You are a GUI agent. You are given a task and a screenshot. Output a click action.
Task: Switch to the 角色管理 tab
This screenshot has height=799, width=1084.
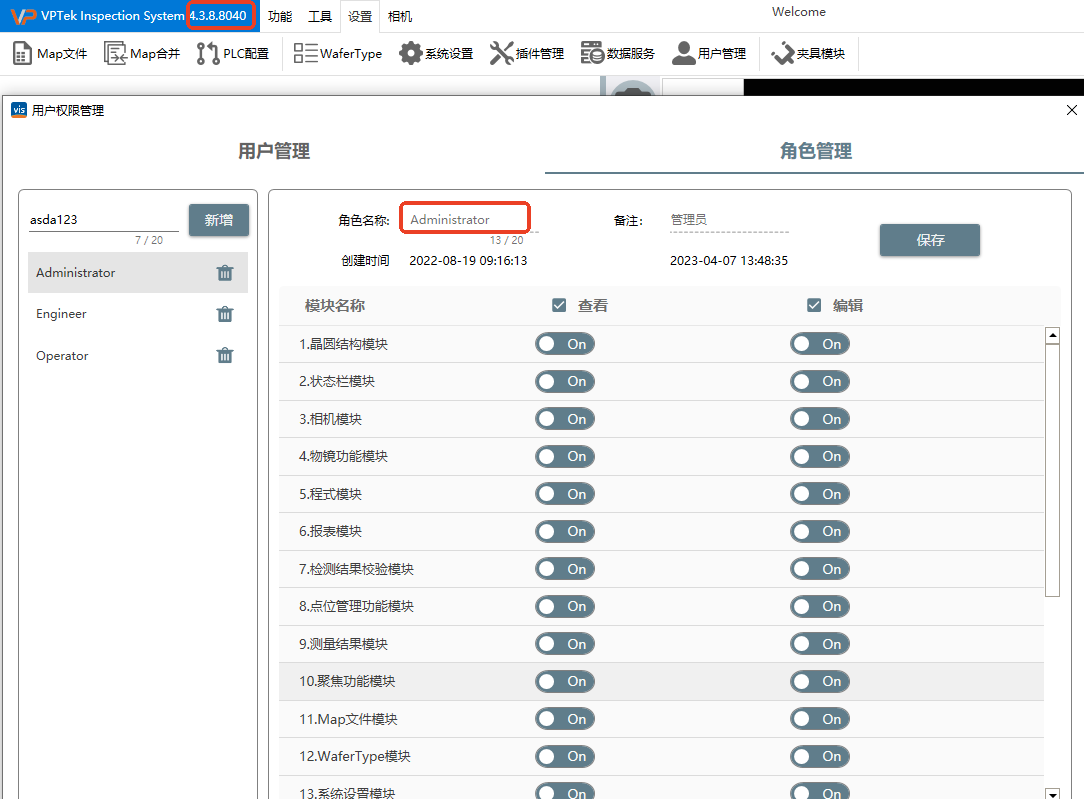coord(816,151)
